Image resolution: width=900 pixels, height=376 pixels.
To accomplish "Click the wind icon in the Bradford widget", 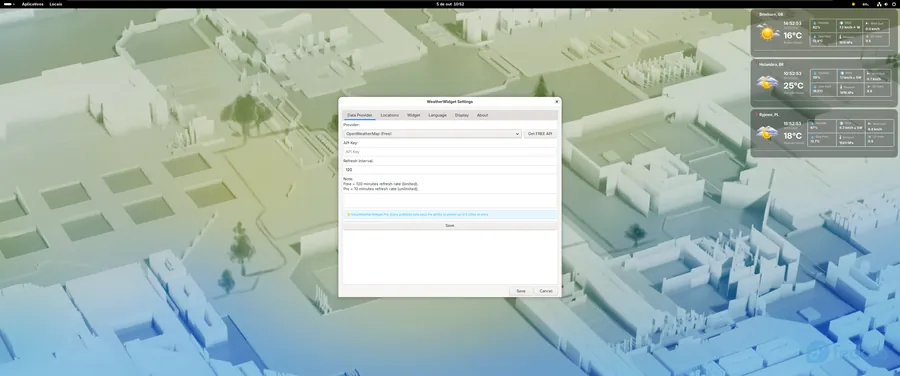I will click(841, 23).
